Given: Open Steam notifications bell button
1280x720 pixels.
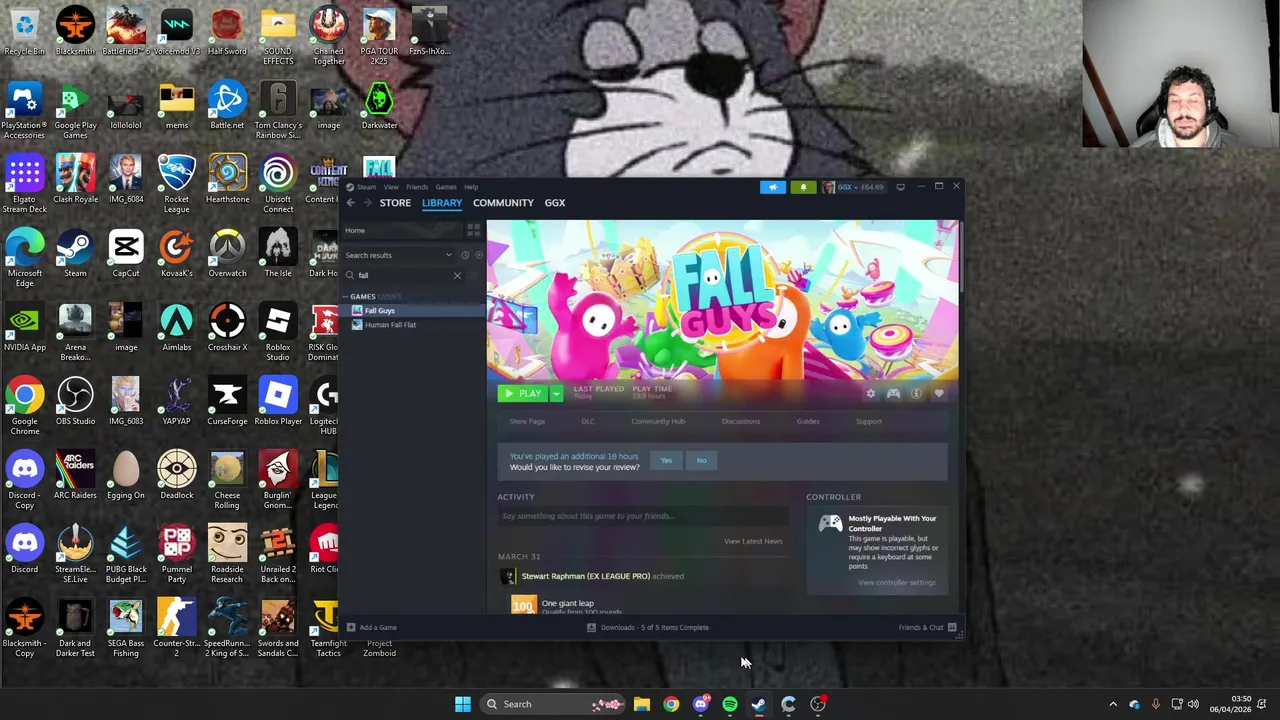Looking at the screenshot, I should 803,187.
